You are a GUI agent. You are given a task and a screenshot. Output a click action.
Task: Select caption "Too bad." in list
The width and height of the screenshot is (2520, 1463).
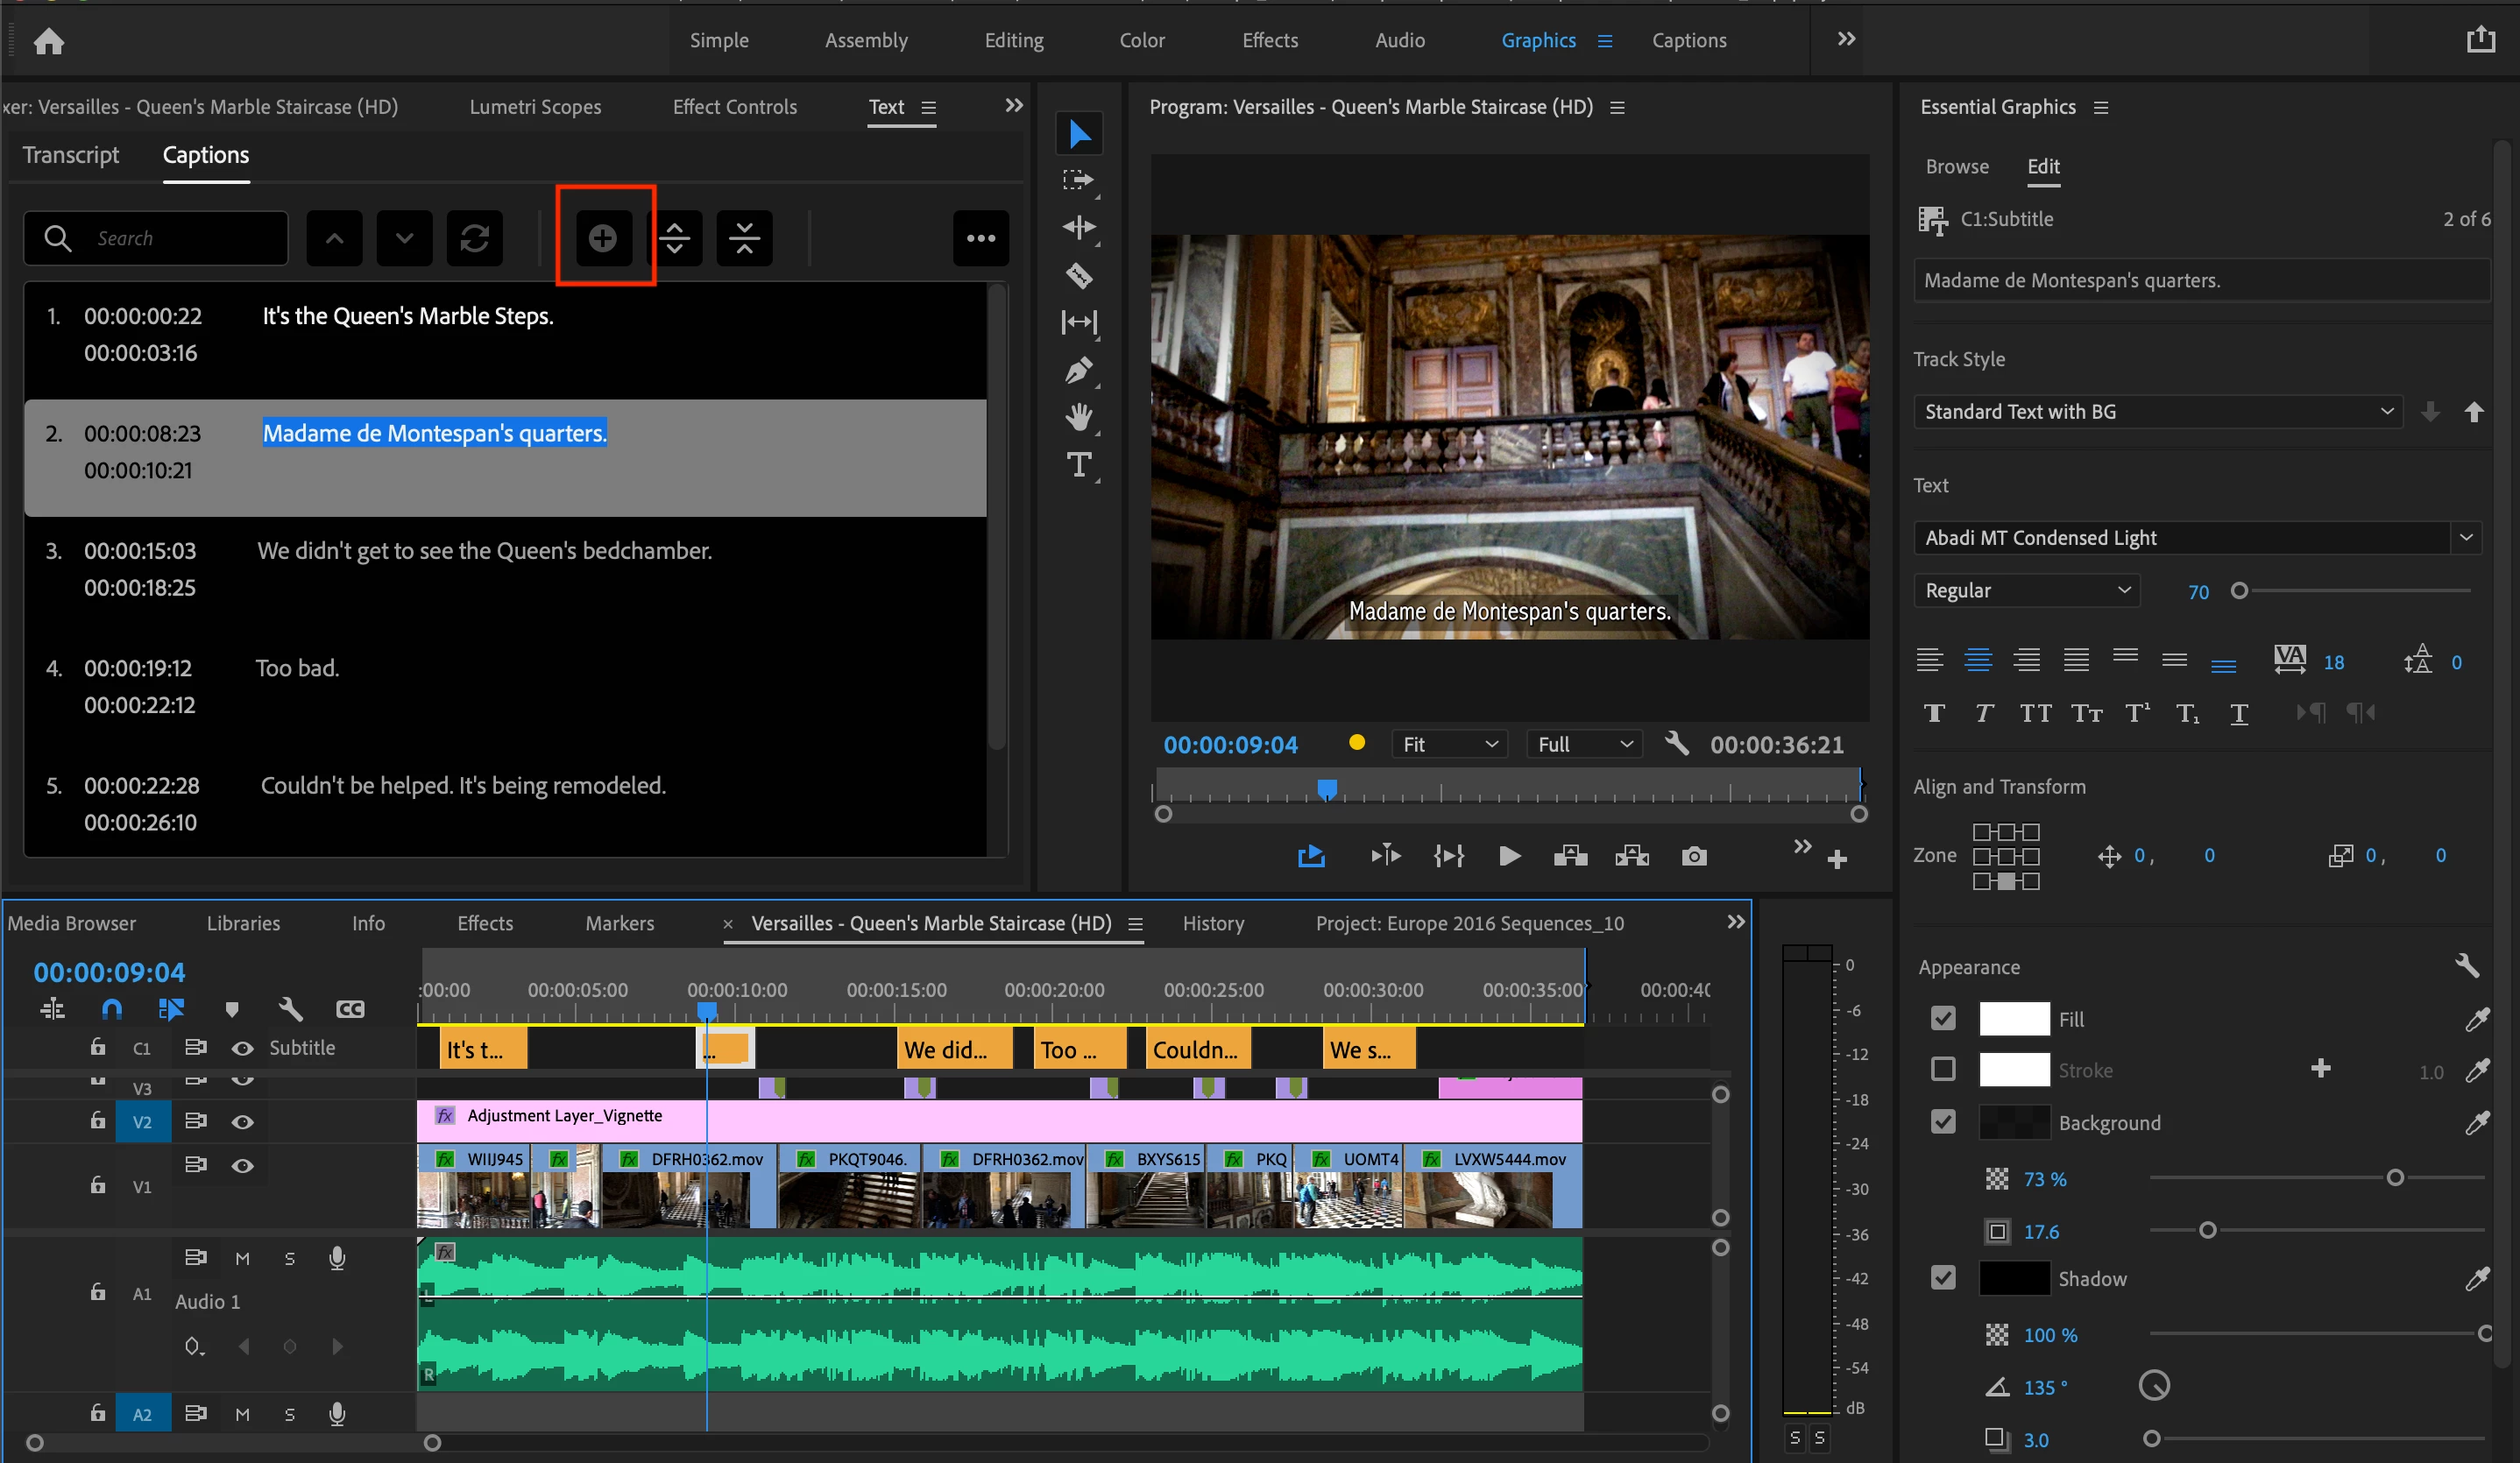click(297, 668)
